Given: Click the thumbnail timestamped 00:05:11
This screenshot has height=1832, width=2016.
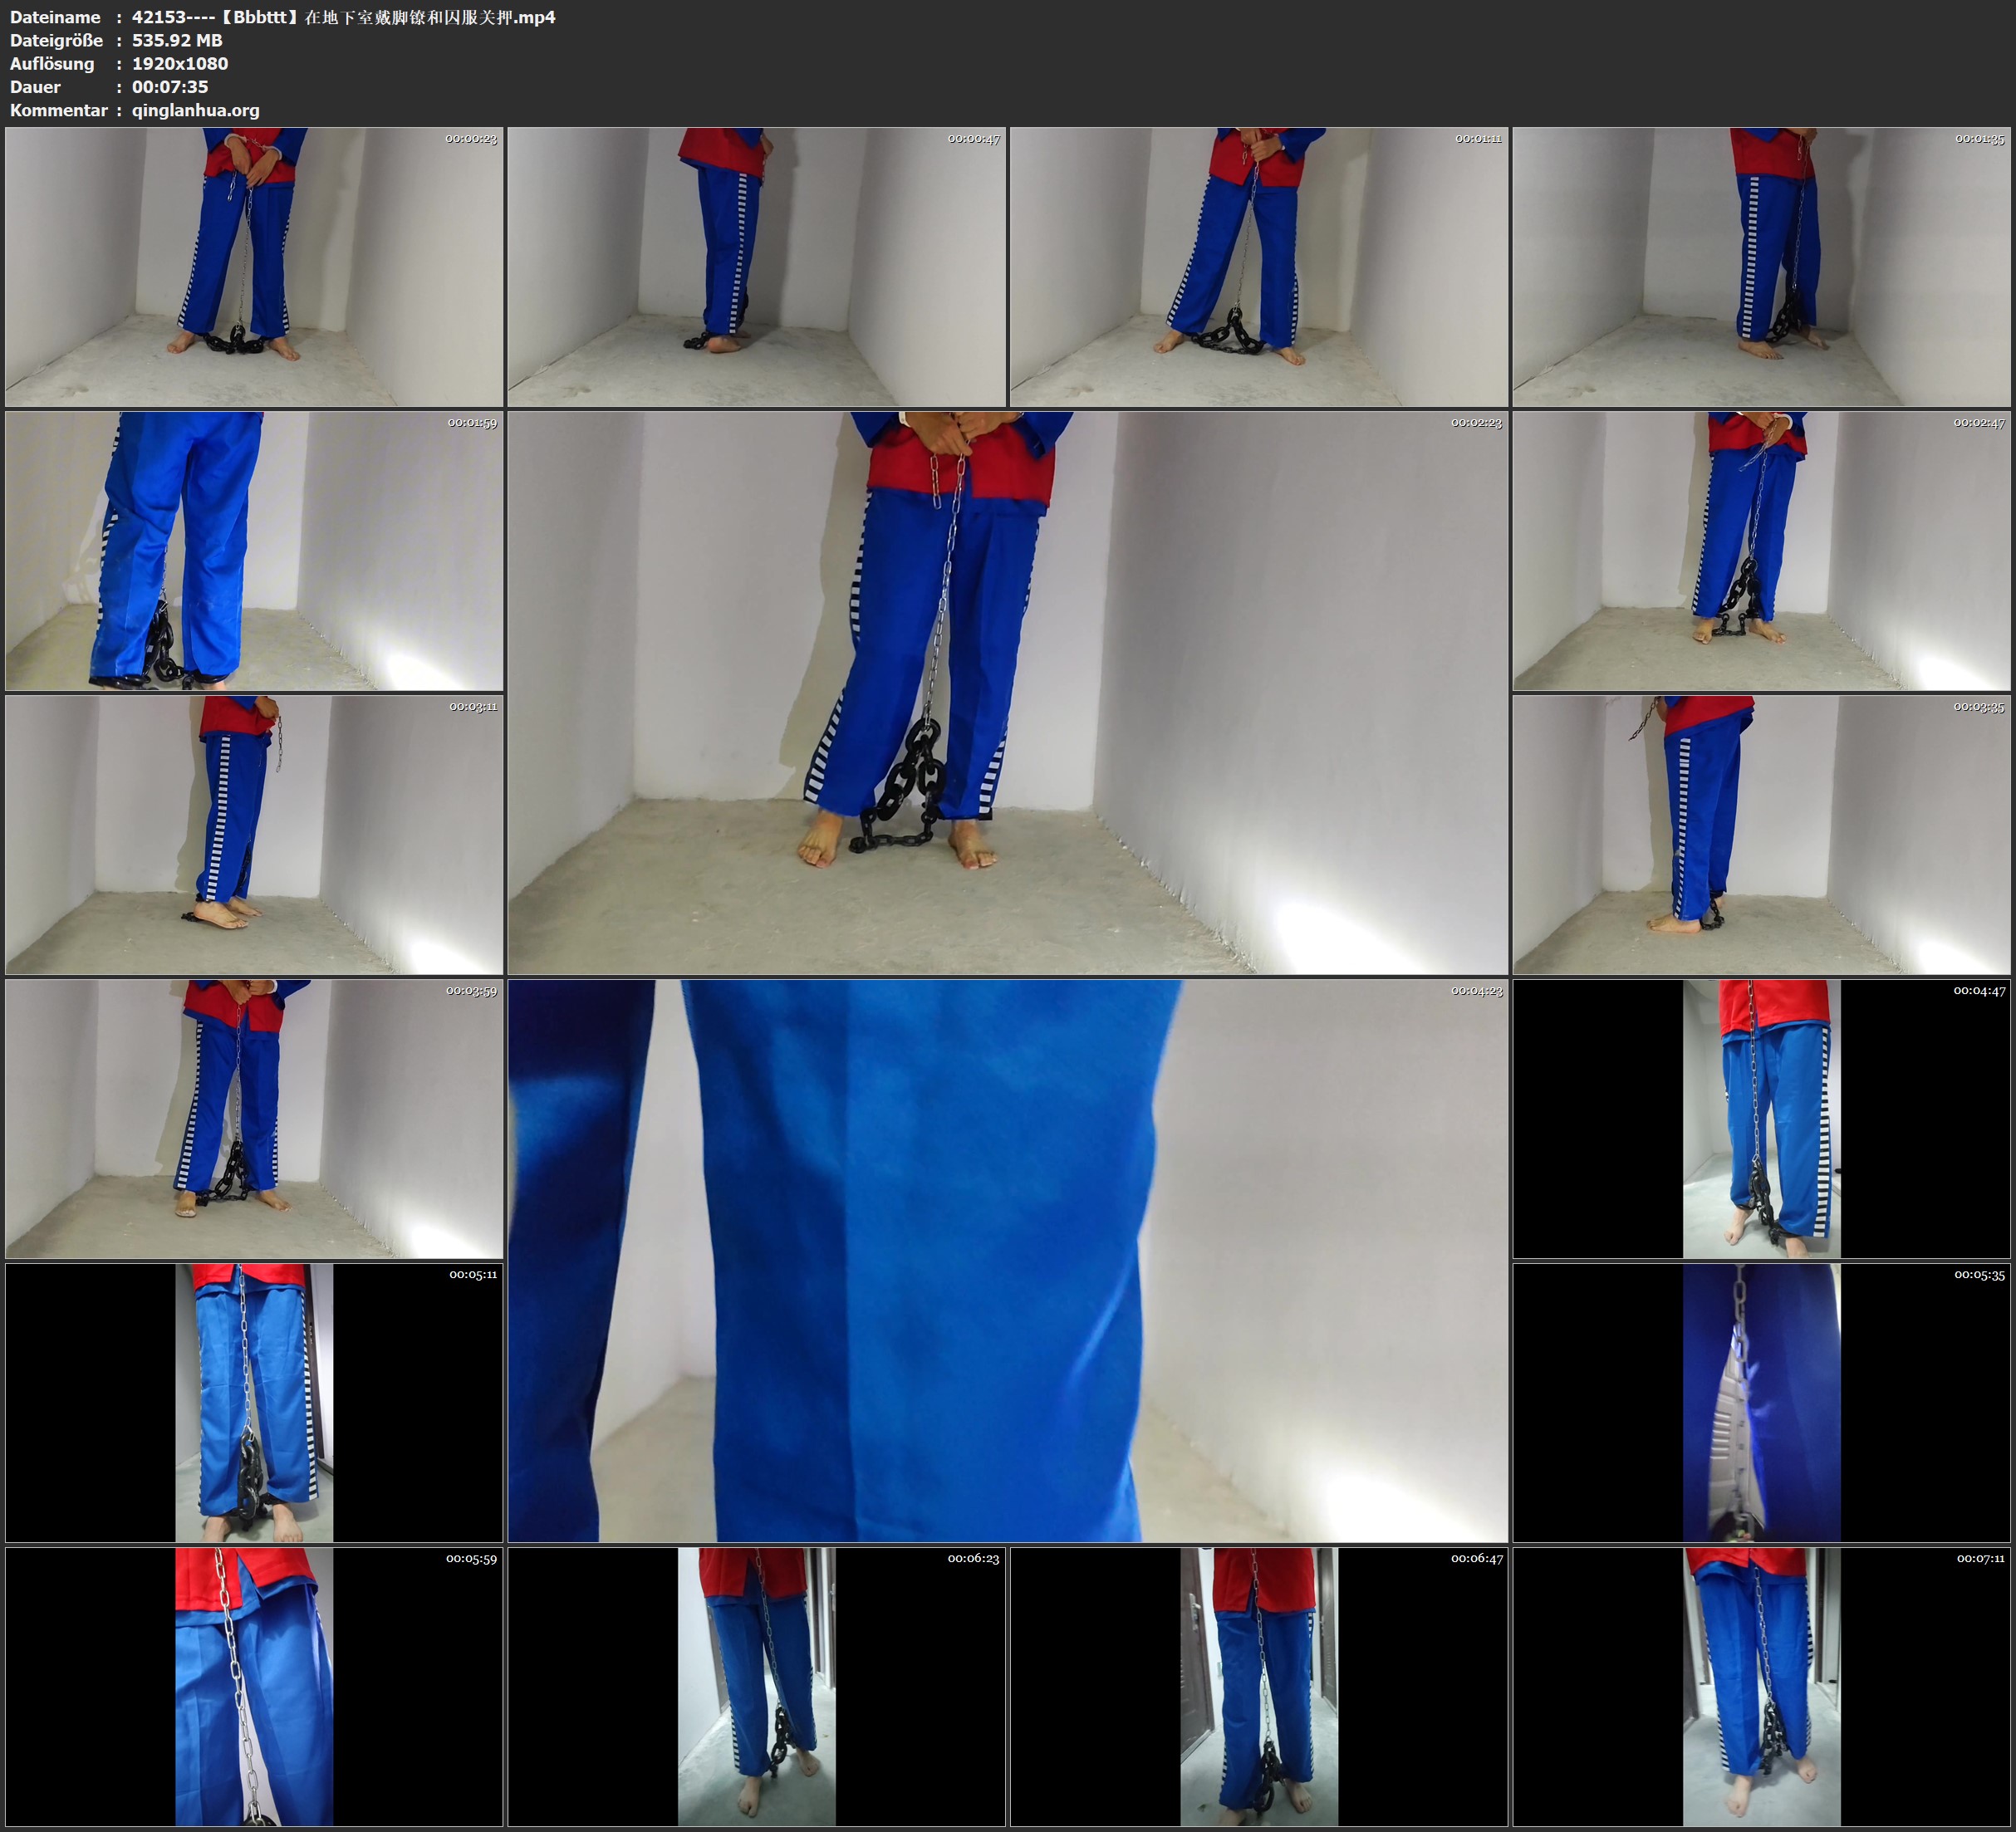Looking at the screenshot, I should (x=254, y=1403).
